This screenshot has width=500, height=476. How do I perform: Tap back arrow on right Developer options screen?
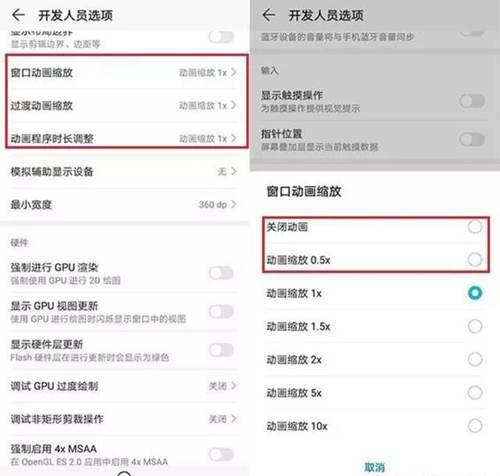269,15
